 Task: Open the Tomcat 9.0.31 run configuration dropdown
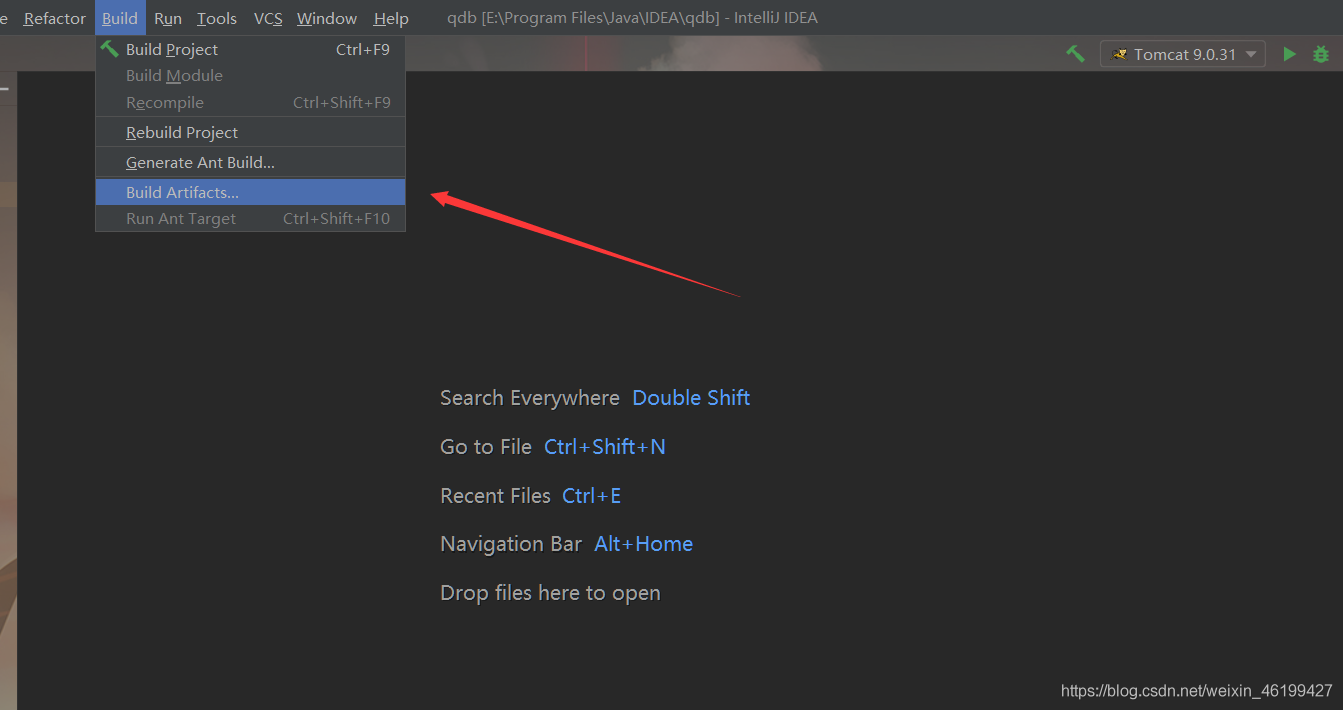[1183, 54]
